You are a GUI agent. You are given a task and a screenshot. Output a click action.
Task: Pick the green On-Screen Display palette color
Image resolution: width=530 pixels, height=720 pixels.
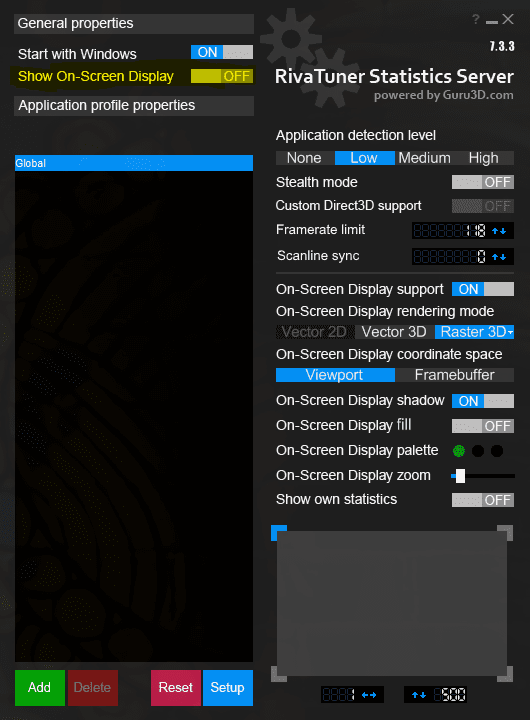tap(459, 451)
